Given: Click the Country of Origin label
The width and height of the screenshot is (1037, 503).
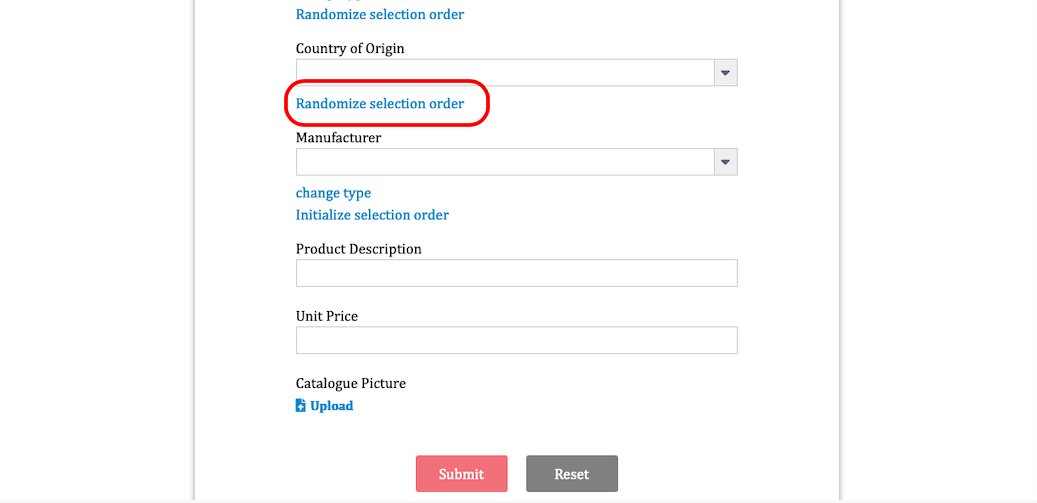Looking at the screenshot, I should point(350,48).
